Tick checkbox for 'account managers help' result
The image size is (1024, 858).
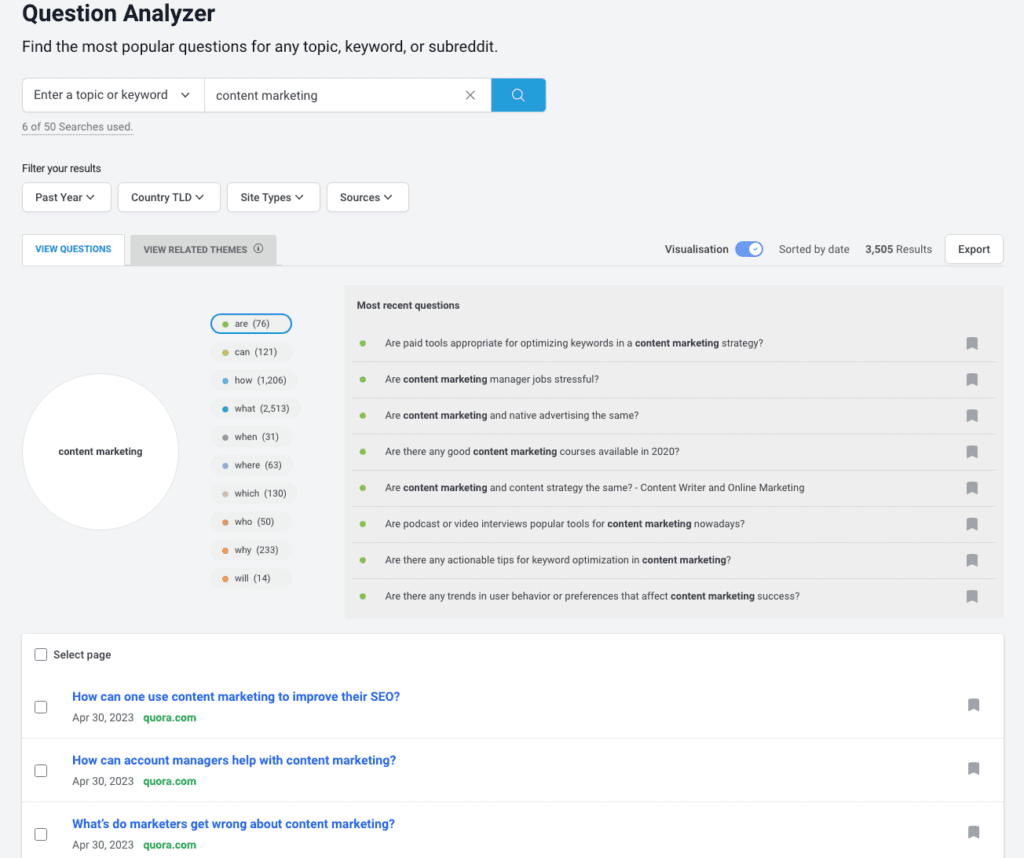tap(40, 771)
